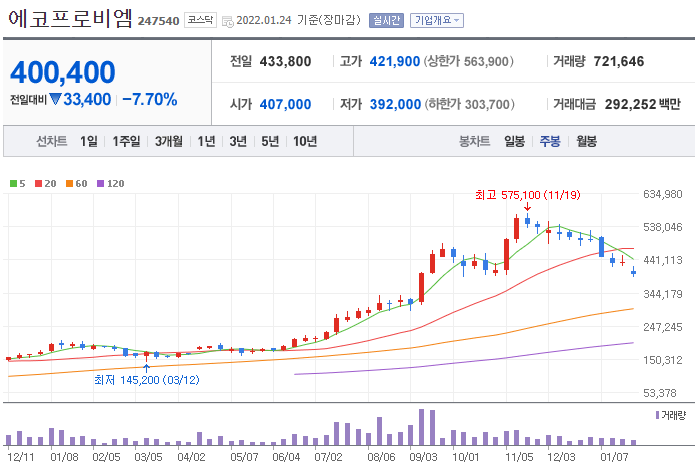Select the 1년 line chart tab
Image resolution: width=695 pixels, height=474 pixels.
(206, 141)
